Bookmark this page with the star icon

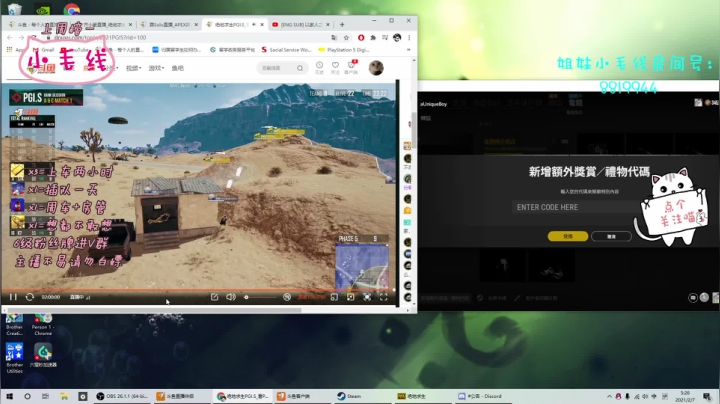tap(347, 38)
